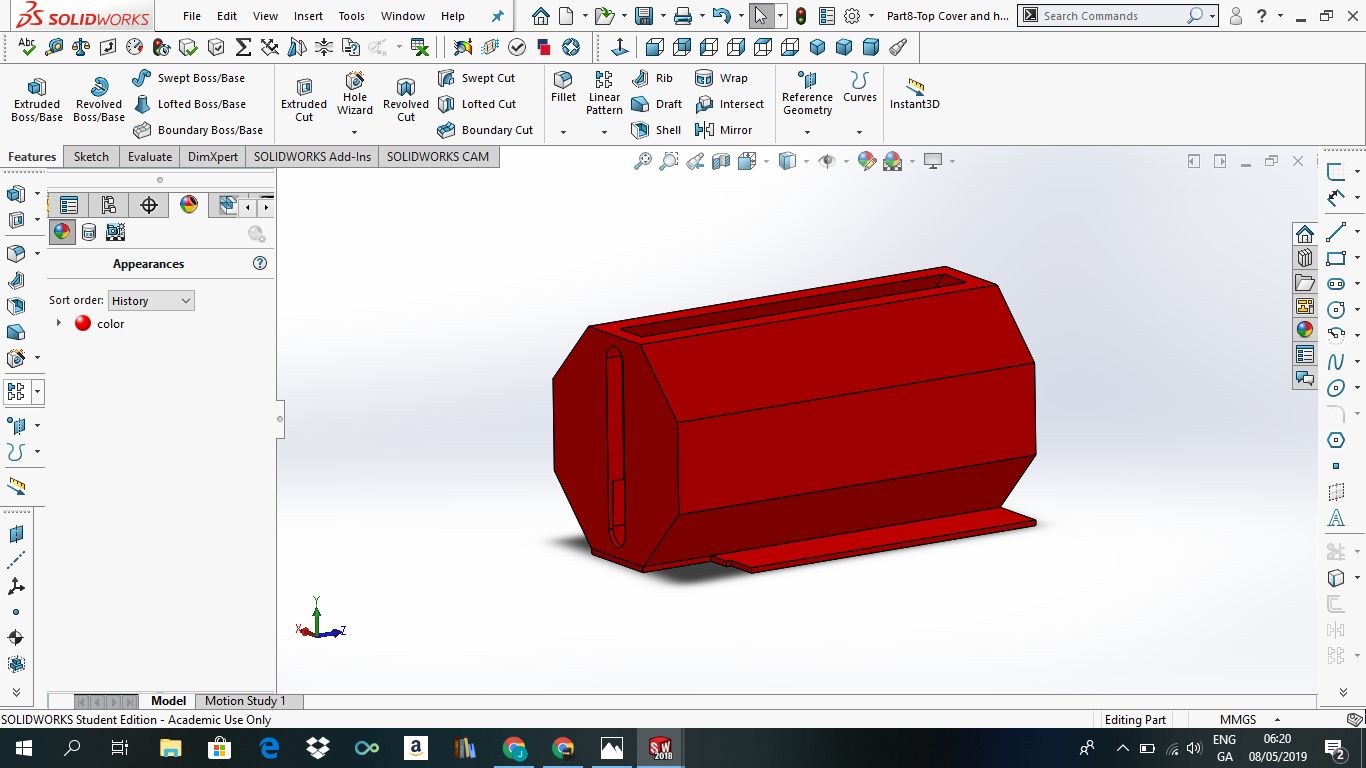Activate the Linear Pattern tool
The height and width of the screenshot is (768, 1366).
coord(604,93)
